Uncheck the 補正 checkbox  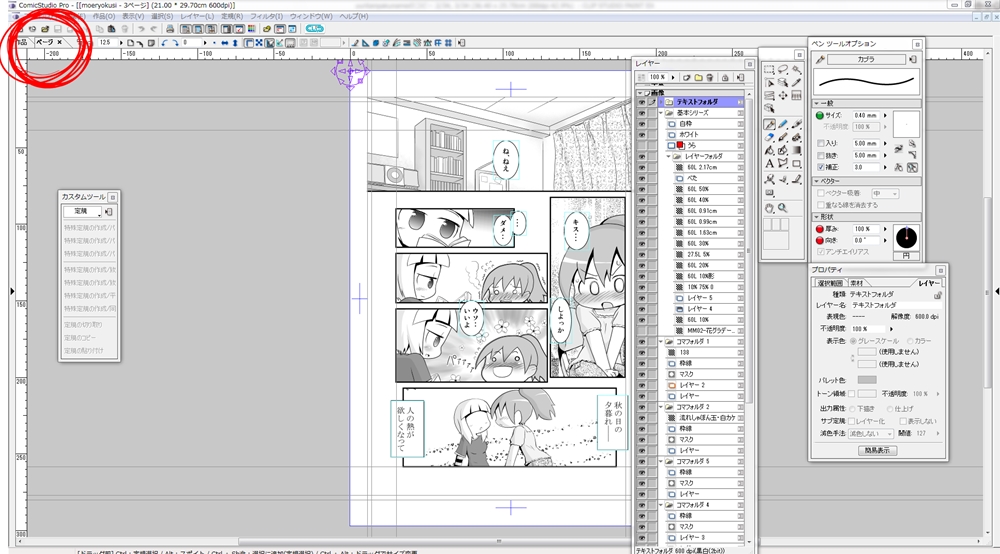pyautogui.click(x=821, y=167)
